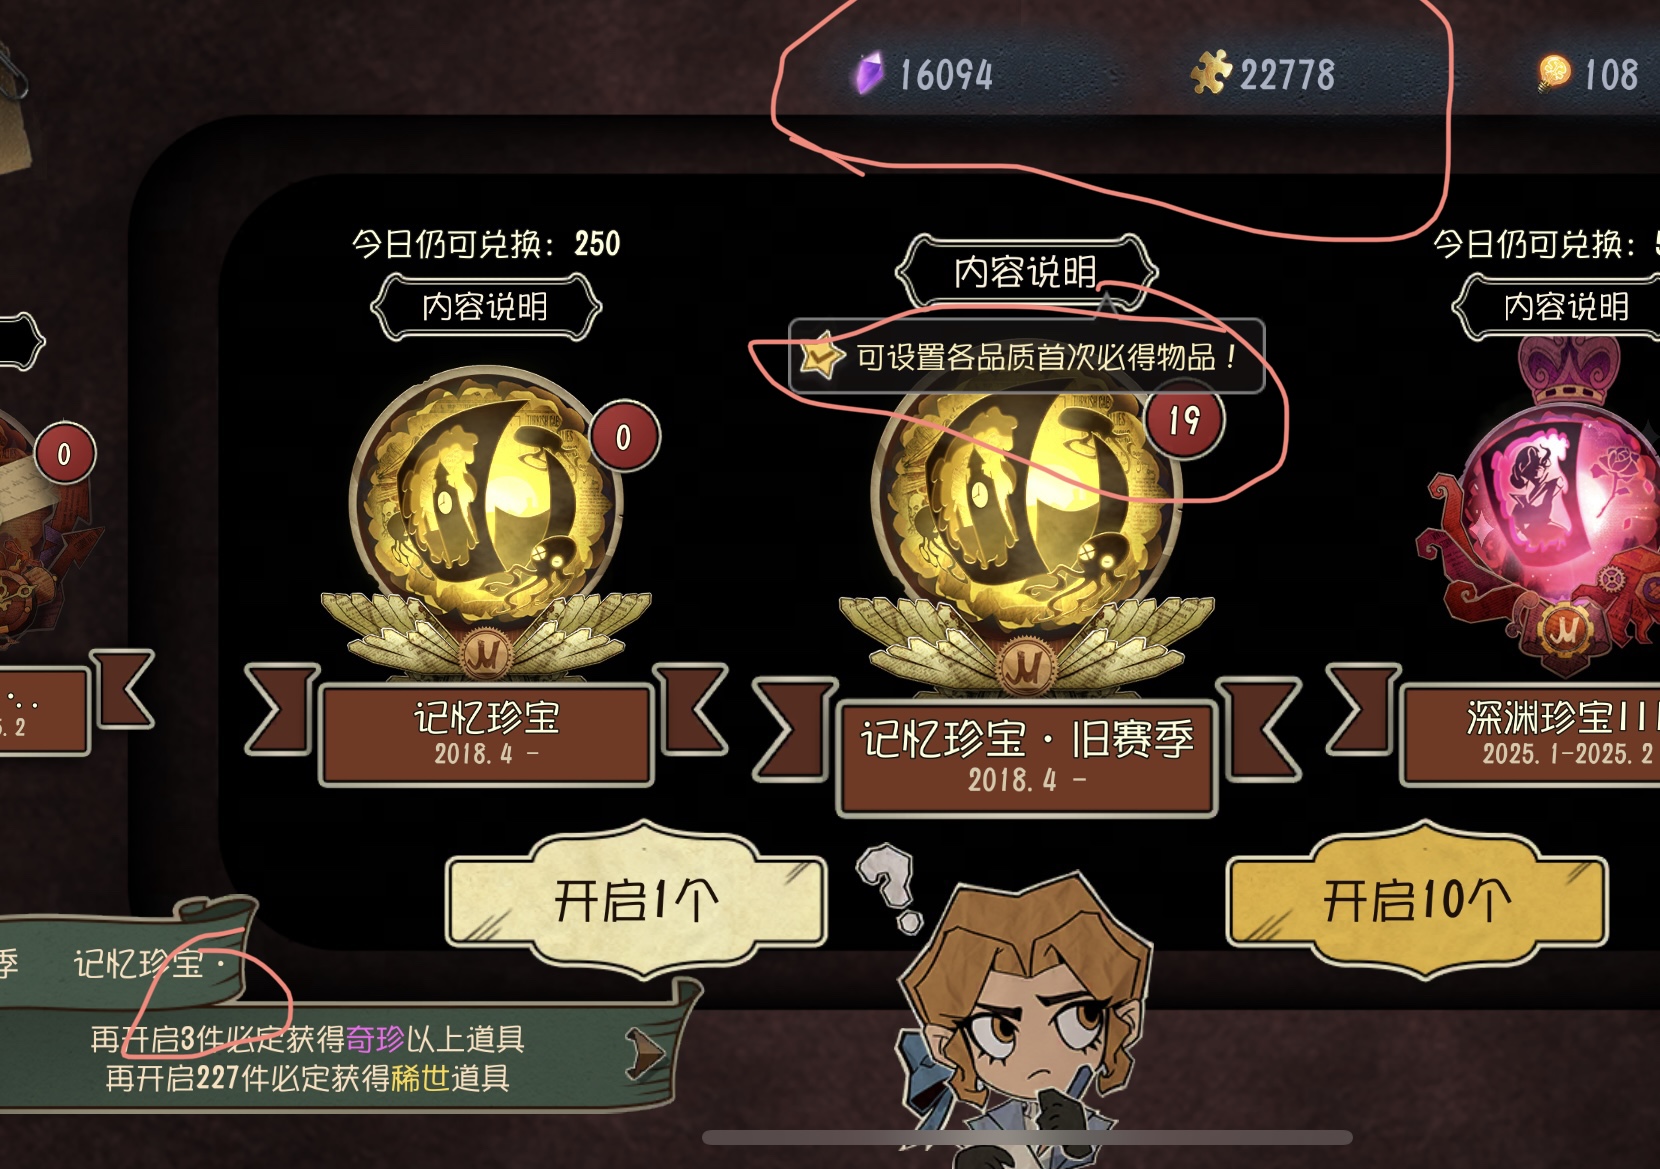Viewport: 1660px width, 1169px height.
Task: Open 内容说明 above left orb
Action: pyautogui.click(x=485, y=307)
